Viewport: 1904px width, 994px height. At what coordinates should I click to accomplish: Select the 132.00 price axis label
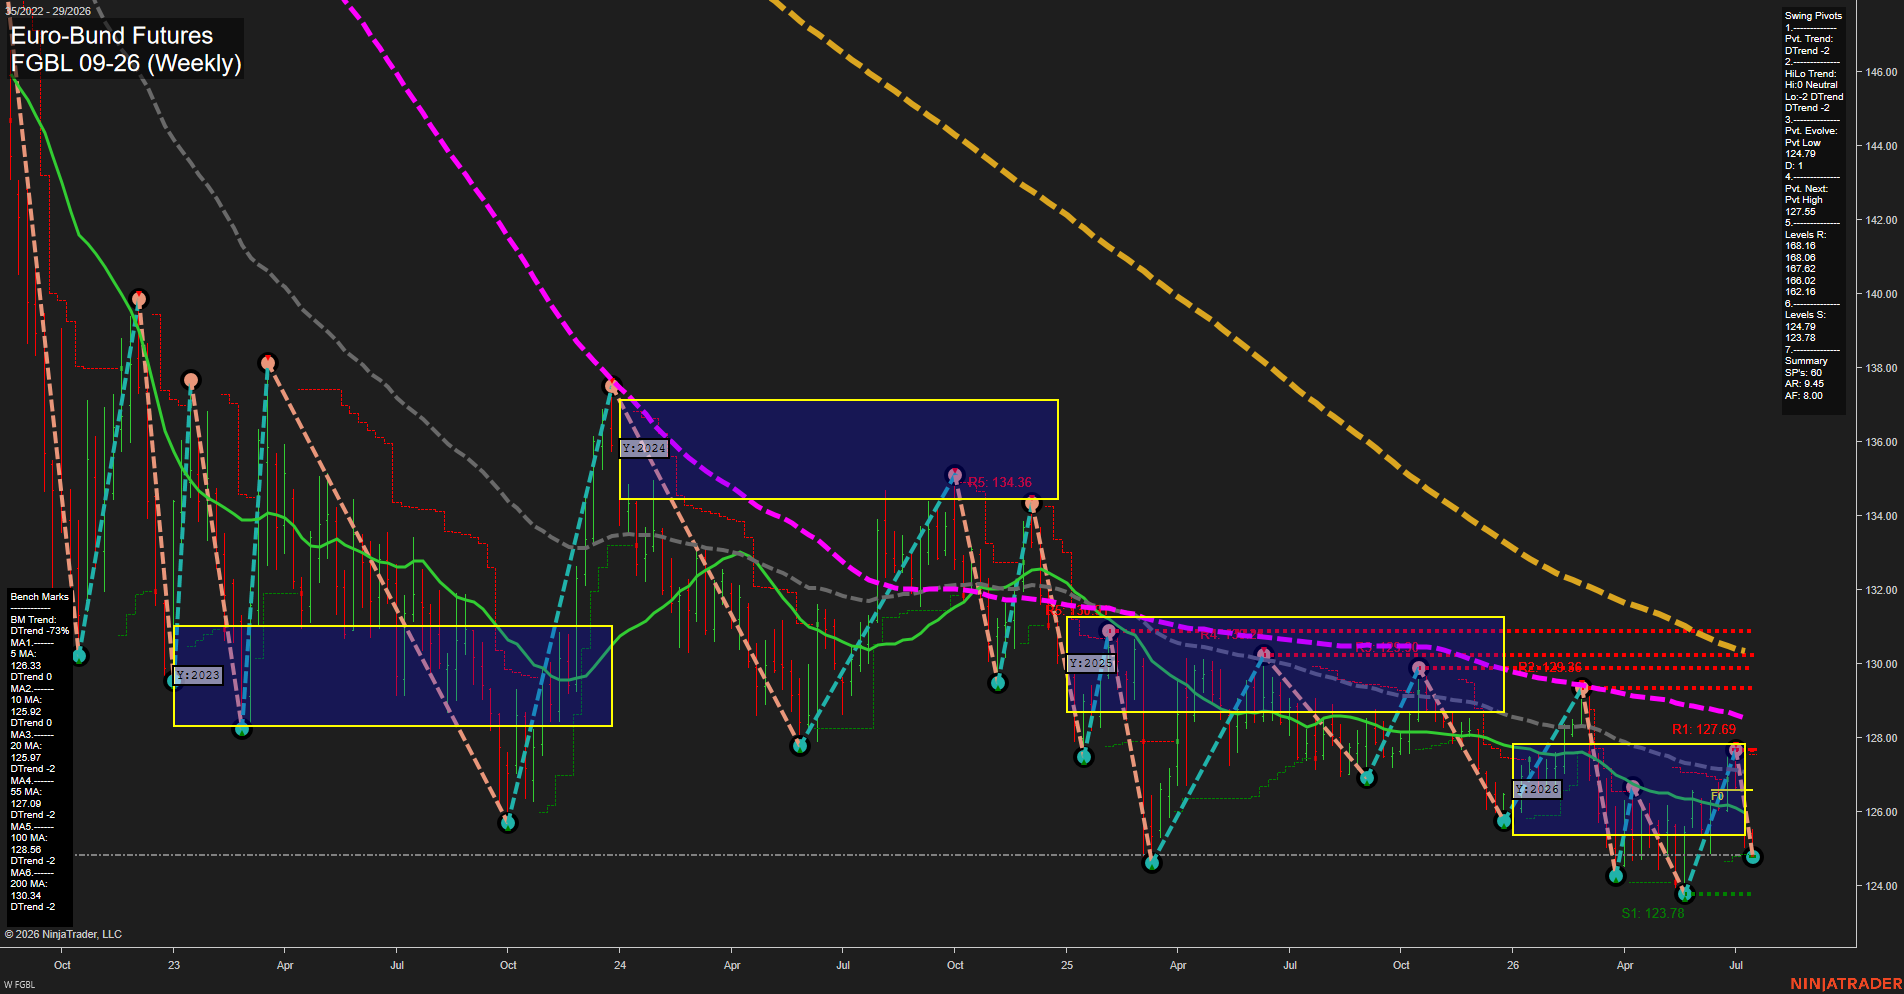1881,590
